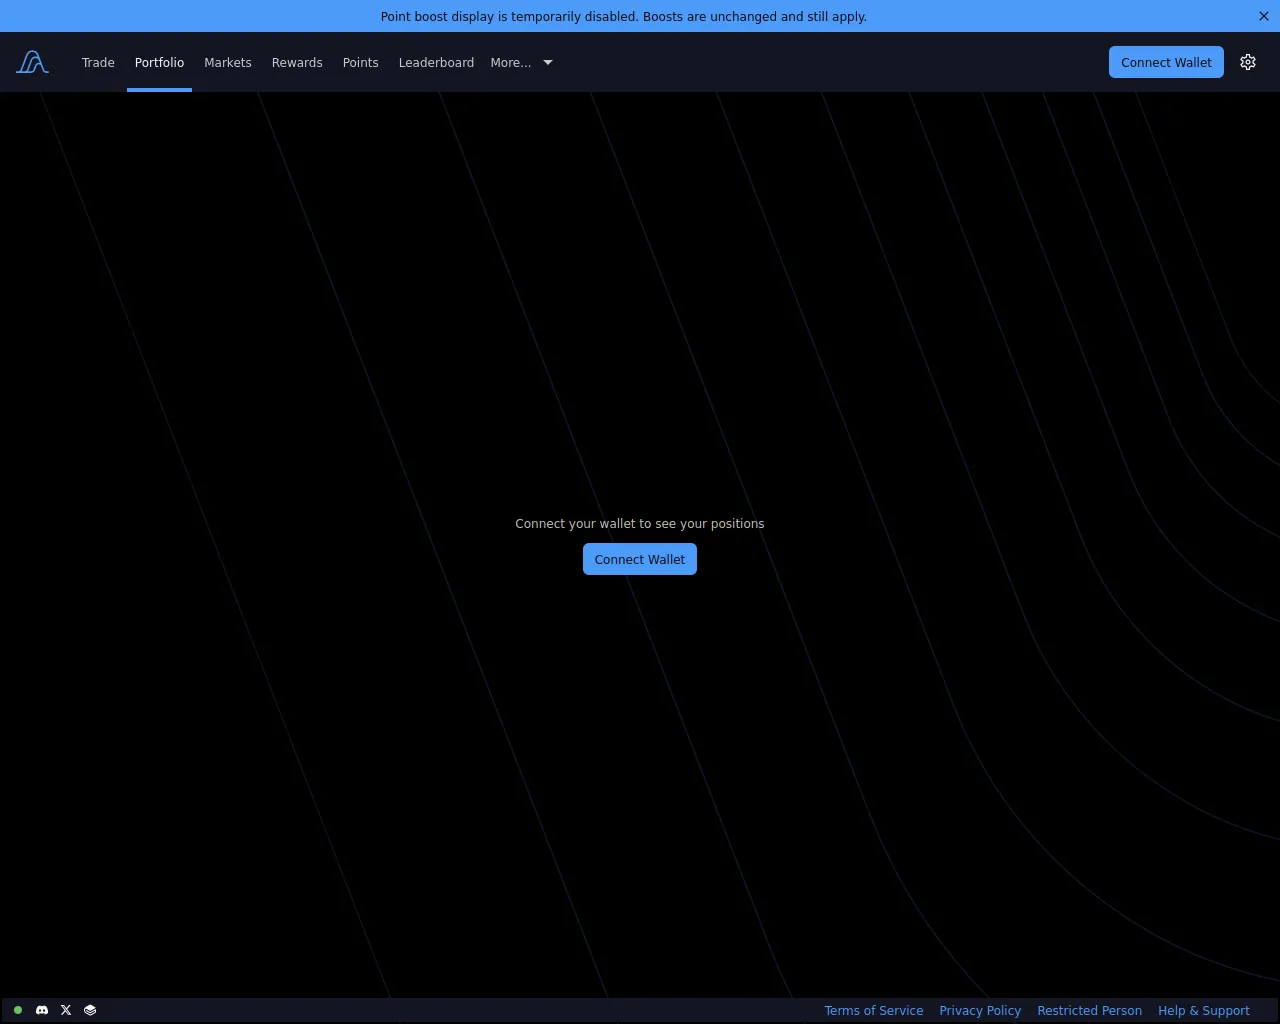1280x1024 pixels.
Task: Open the Rewards tab
Action: coord(297,62)
